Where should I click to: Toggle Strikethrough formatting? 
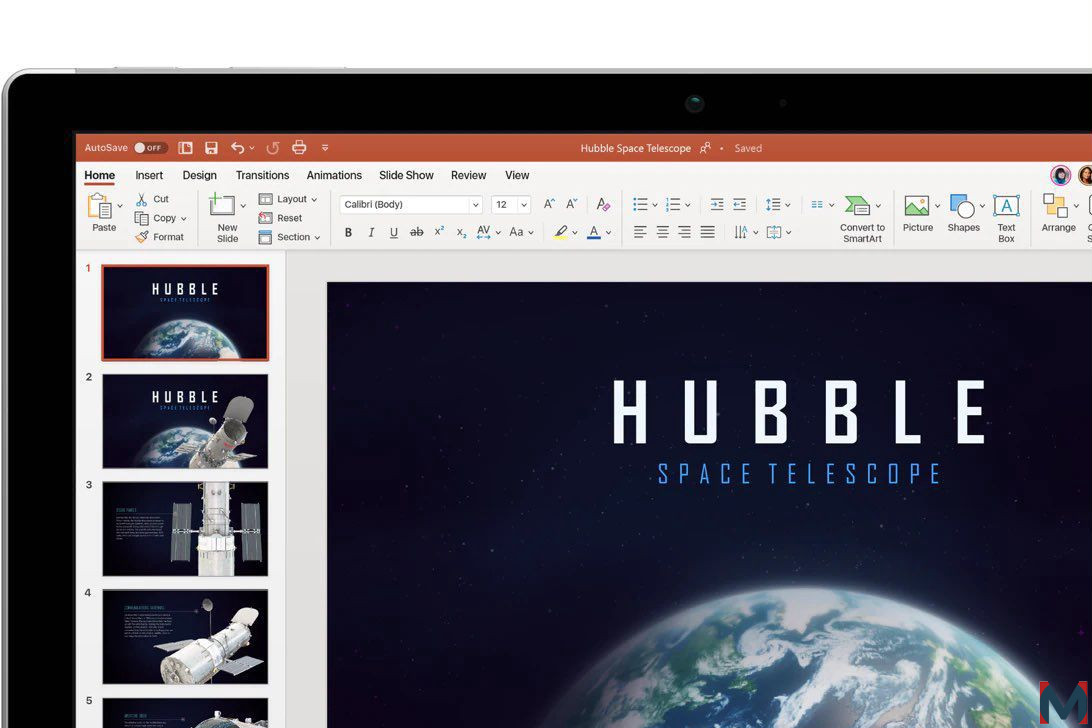[x=416, y=232]
